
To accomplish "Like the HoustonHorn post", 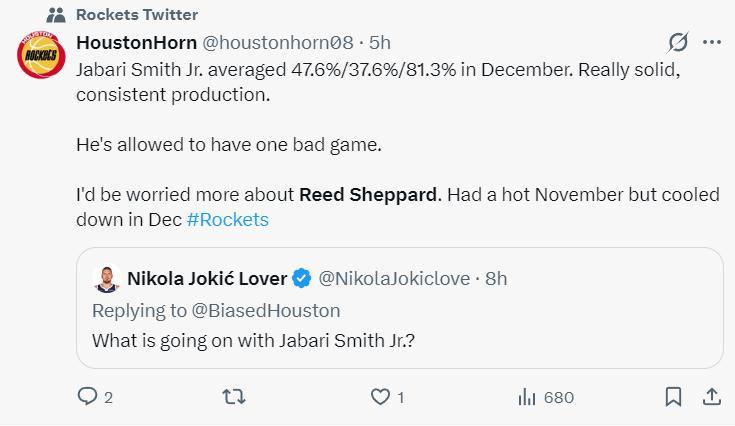I will tap(380, 397).
